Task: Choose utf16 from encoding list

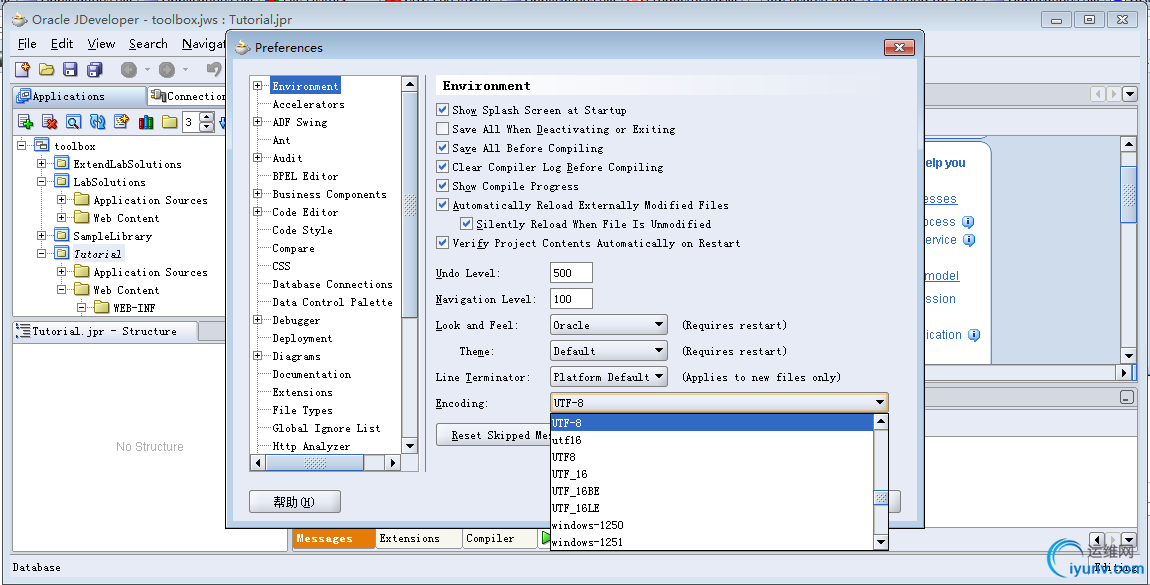Action: [x=712, y=440]
